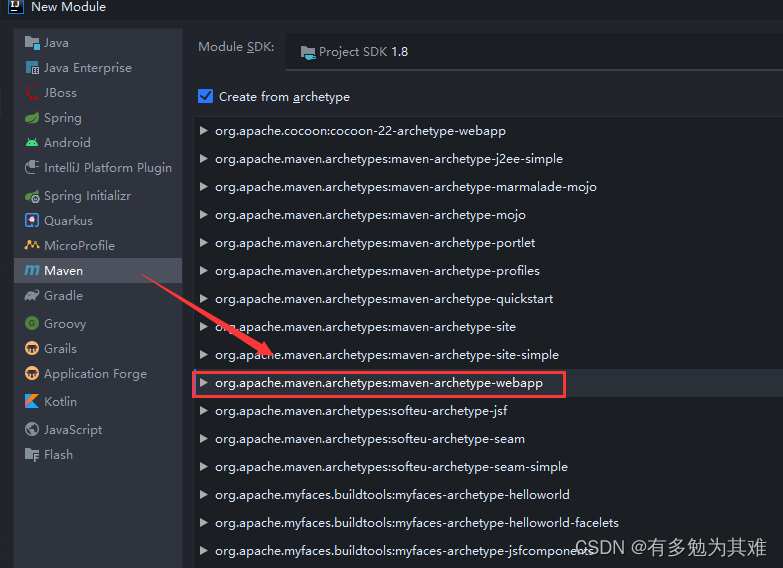783x568 pixels.
Task: Click the Flash folder icon
Action: pos(32,455)
